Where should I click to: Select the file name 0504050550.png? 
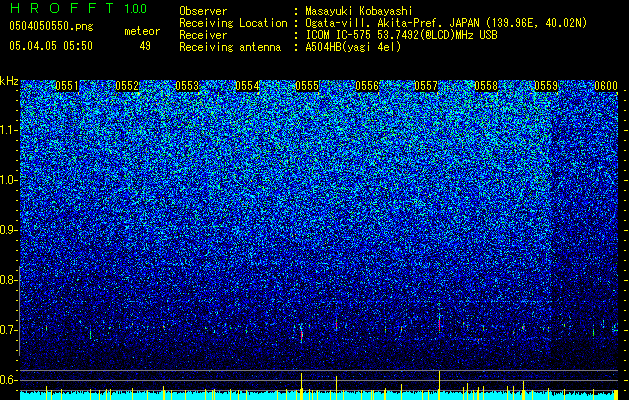click(x=51, y=26)
